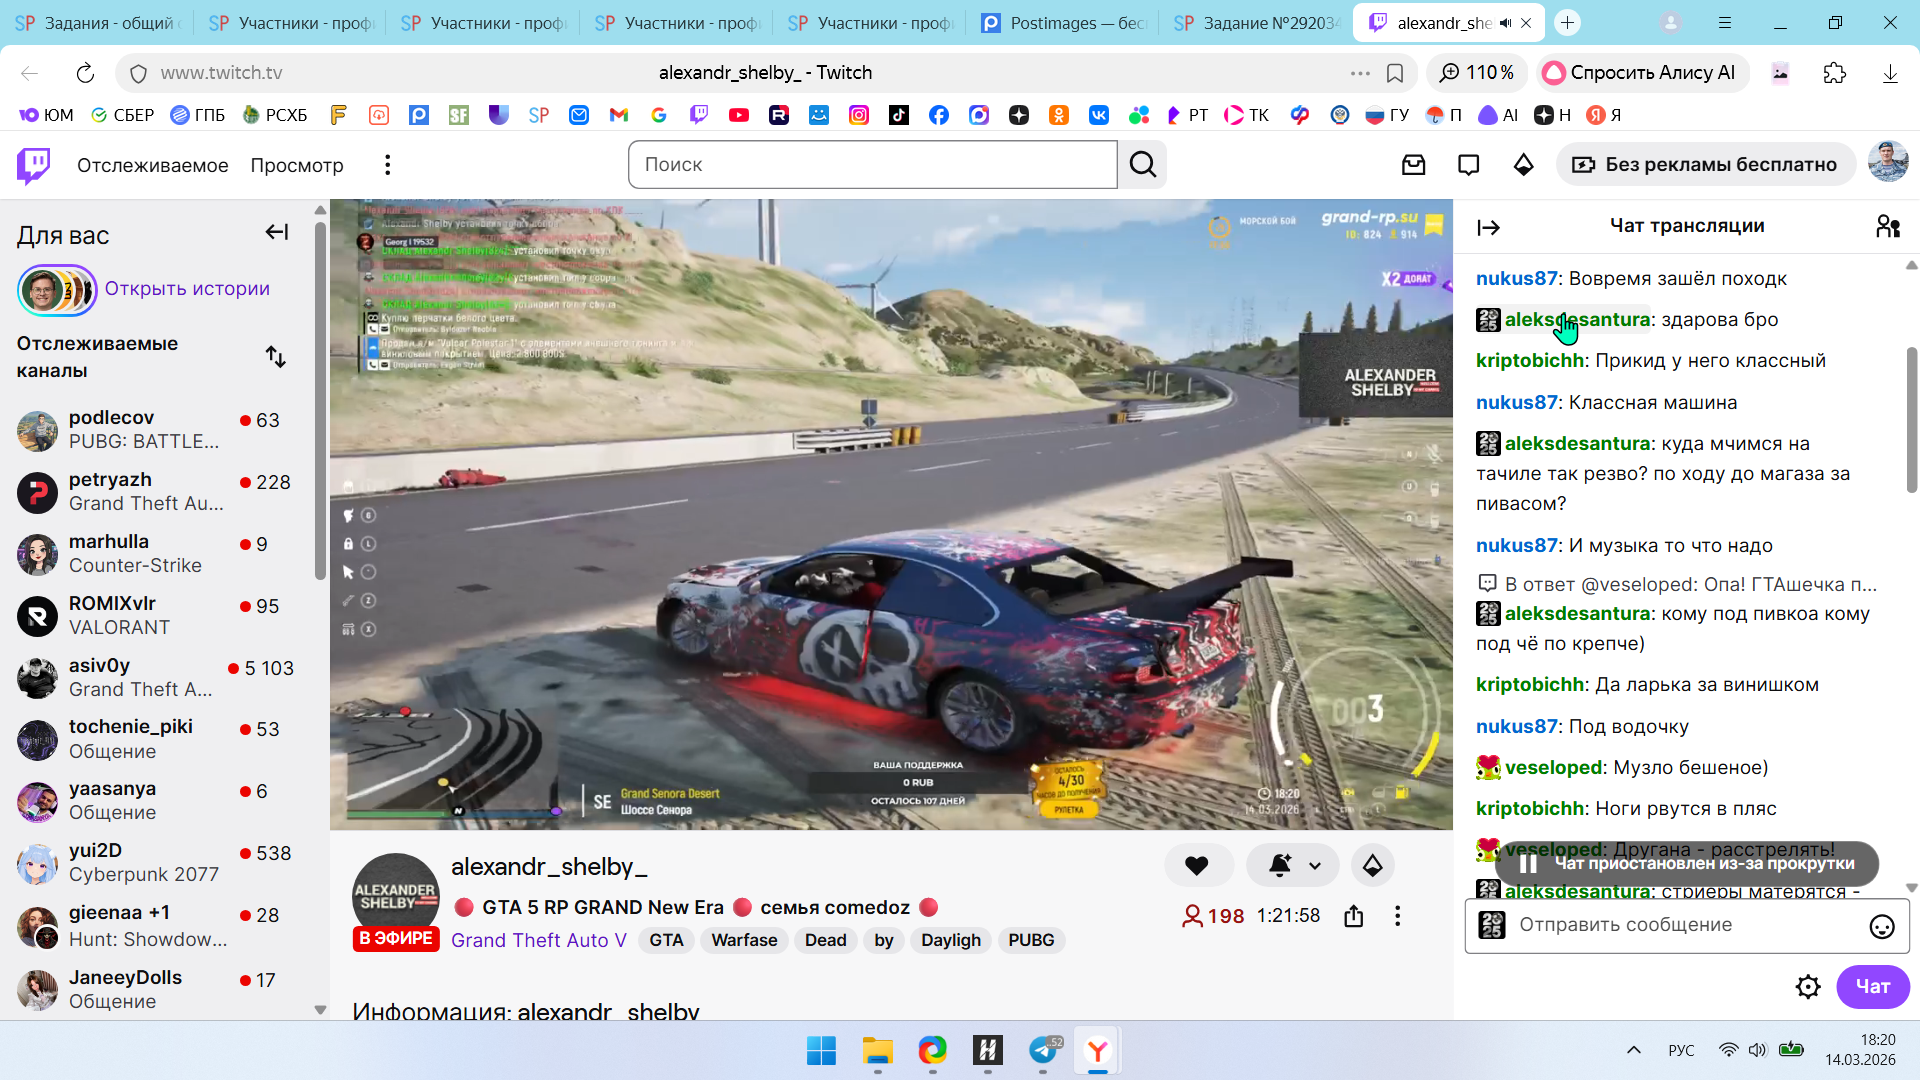Open the Twitch inbox notifications icon
Image resolution: width=1920 pixels, height=1080 pixels.
pyautogui.click(x=1413, y=165)
